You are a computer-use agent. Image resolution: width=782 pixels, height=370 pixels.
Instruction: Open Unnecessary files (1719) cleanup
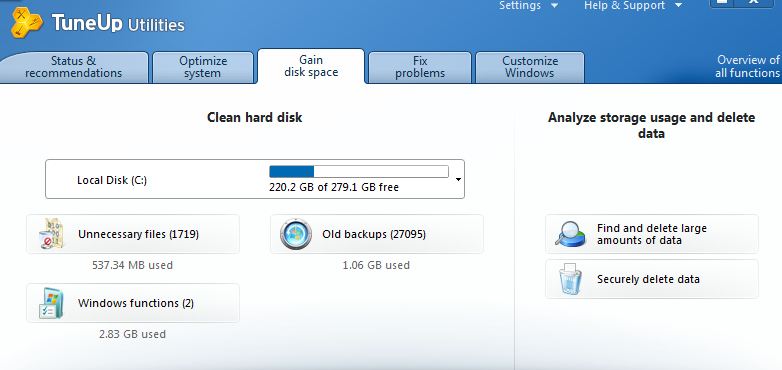tap(133, 234)
